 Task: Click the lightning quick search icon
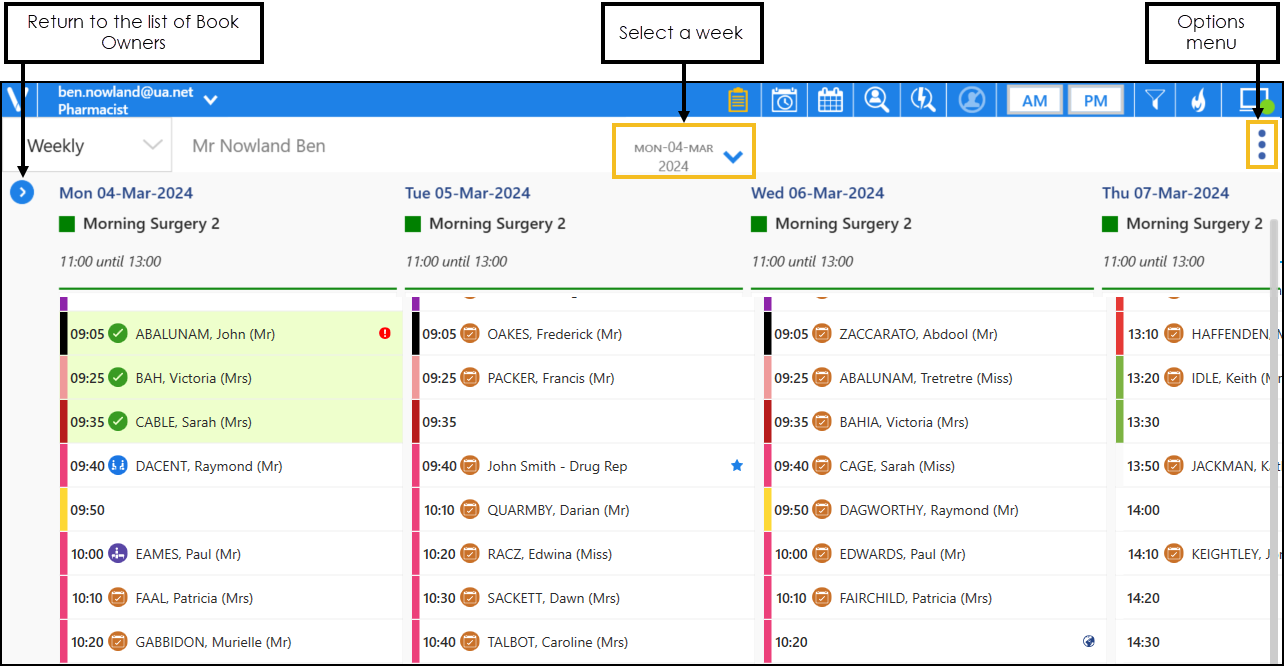click(x=924, y=100)
